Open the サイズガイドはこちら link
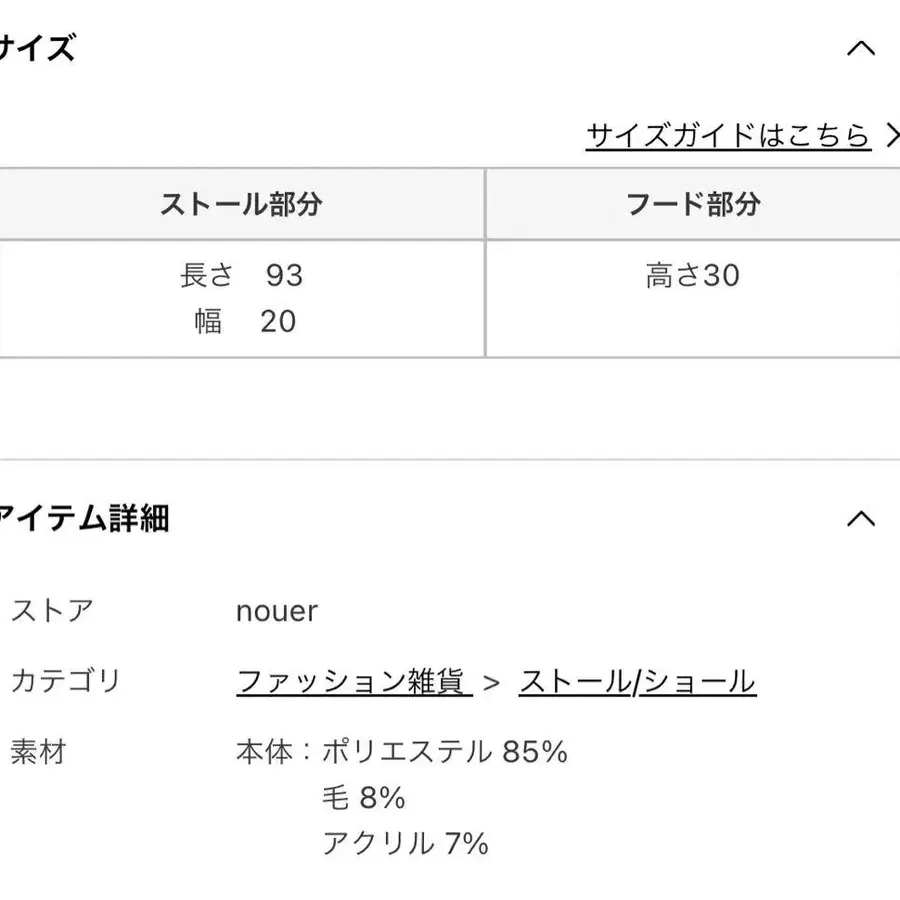This screenshot has width=900, height=900. point(727,135)
